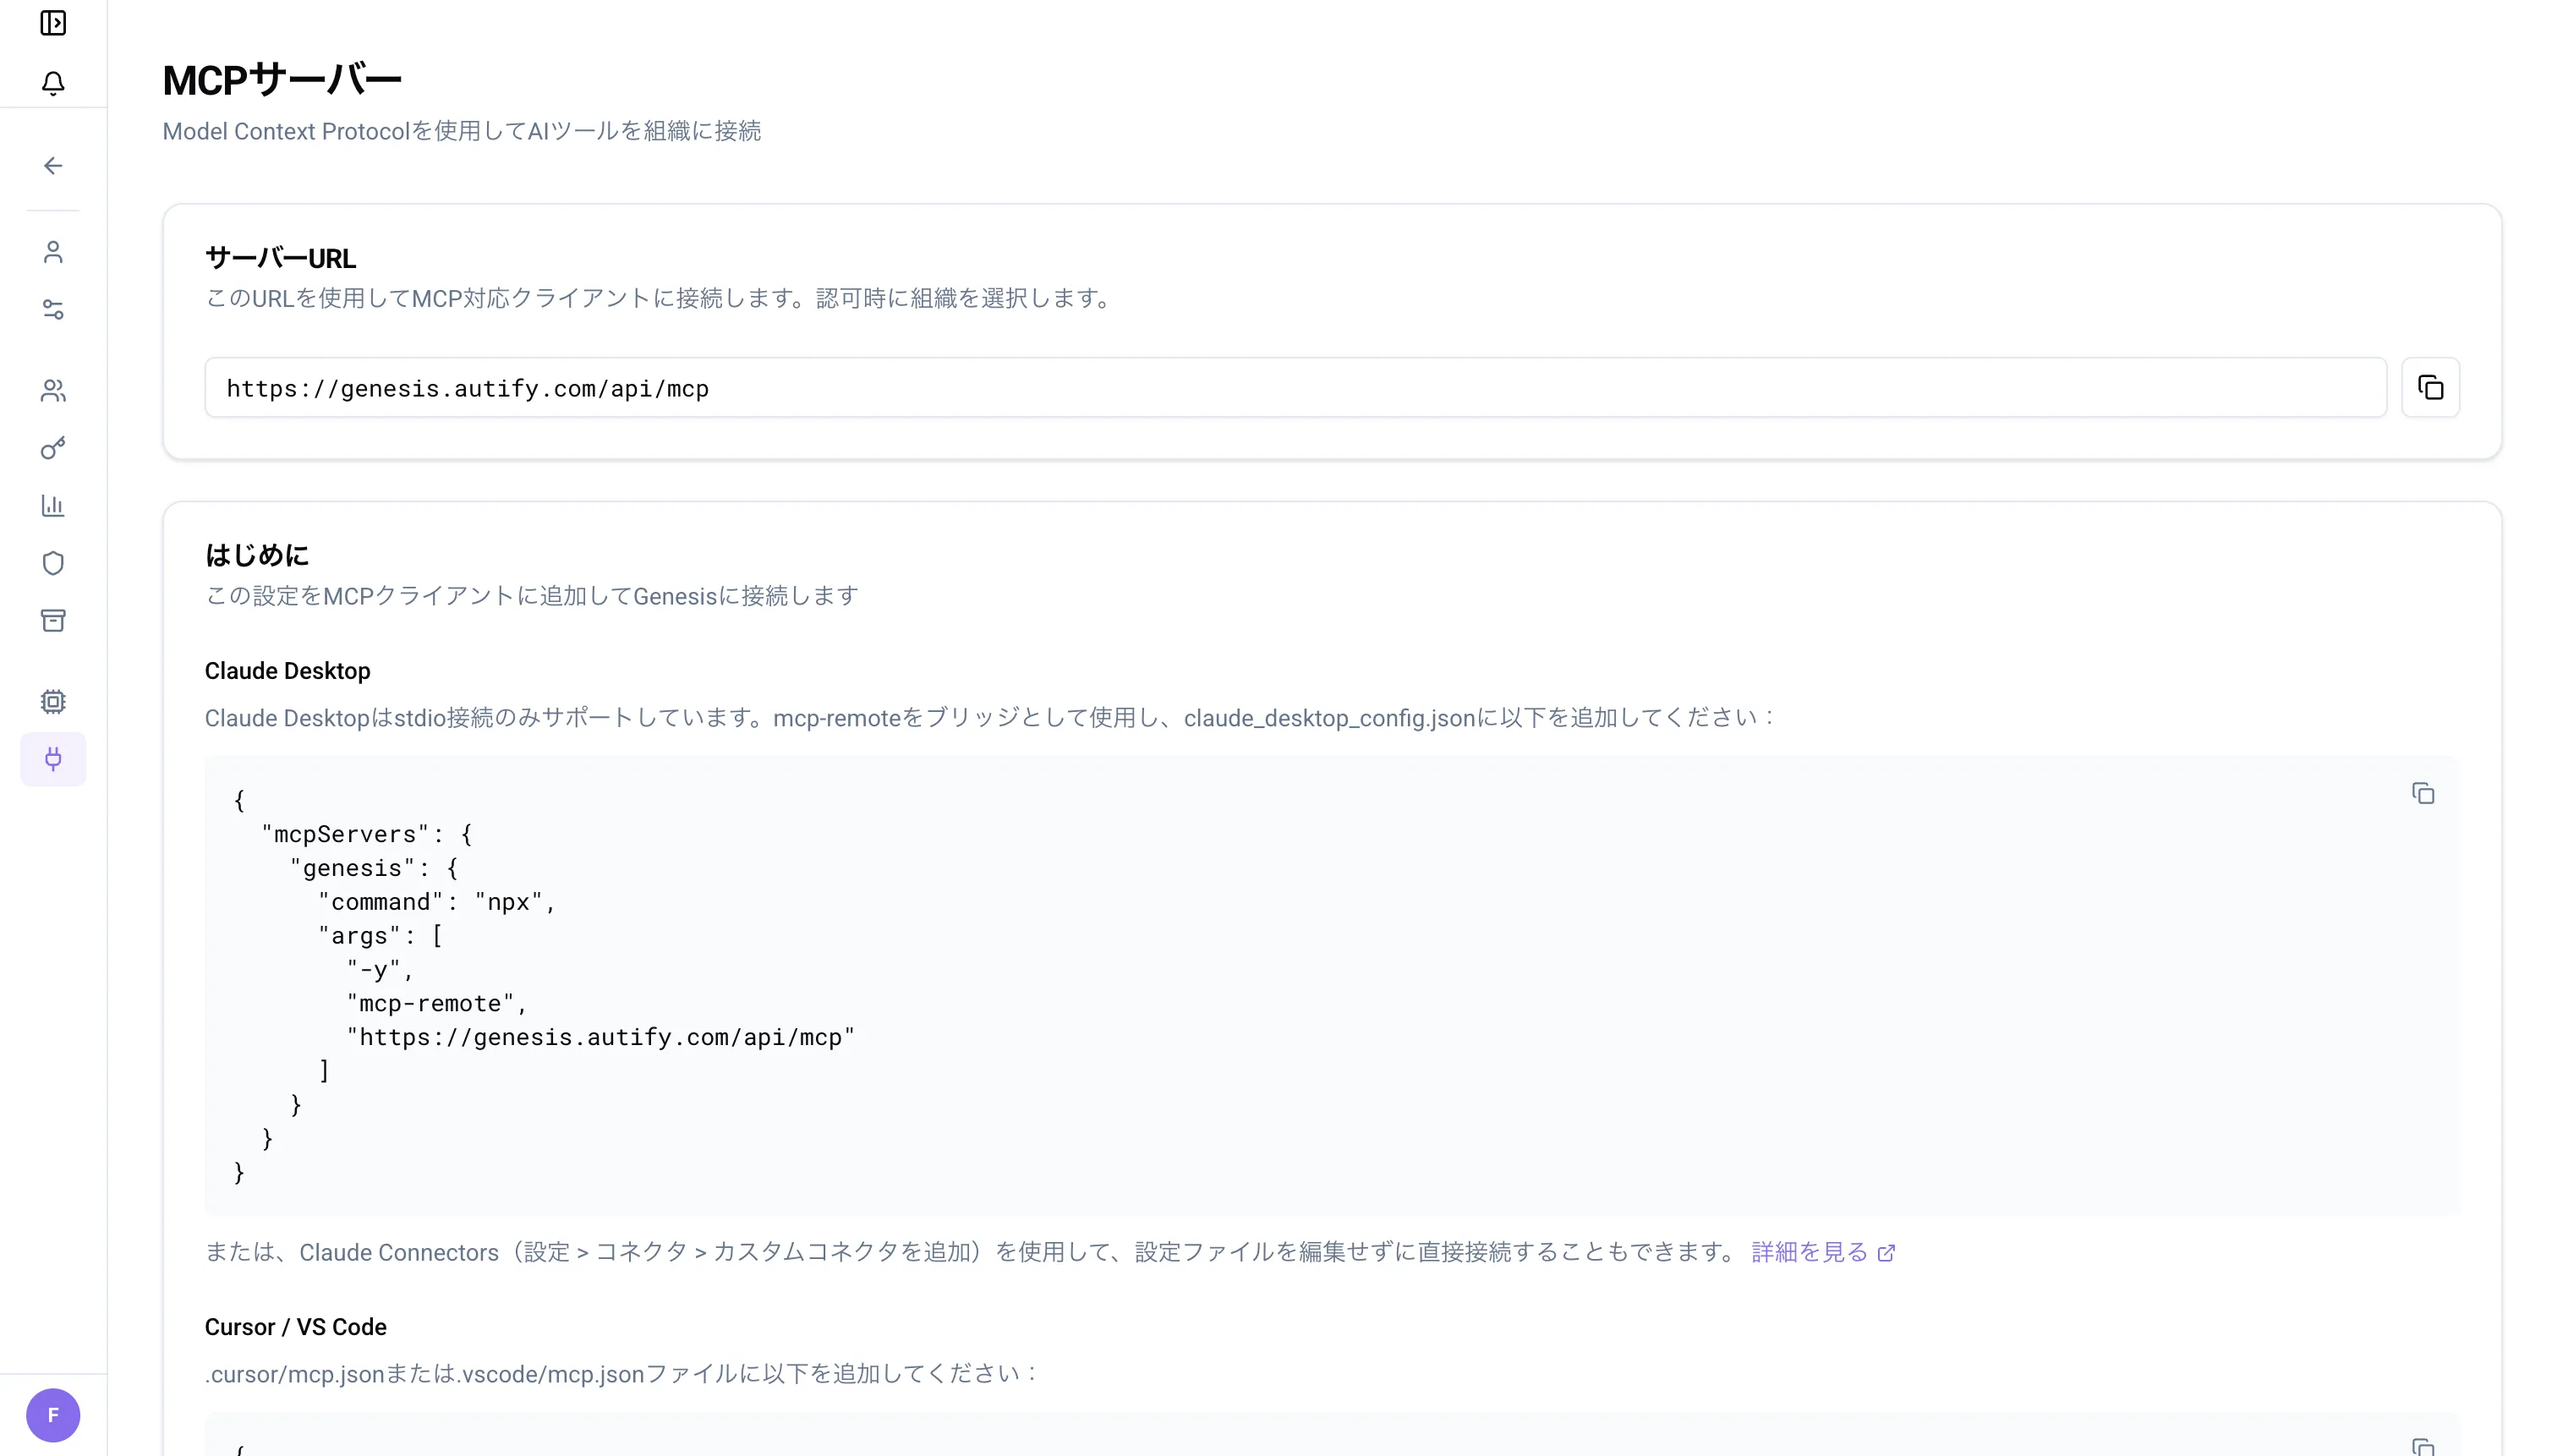Copy the Claude Desktop JSON config
This screenshot has height=1456, width=2557.
pyautogui.click(x=2422, y=793)
